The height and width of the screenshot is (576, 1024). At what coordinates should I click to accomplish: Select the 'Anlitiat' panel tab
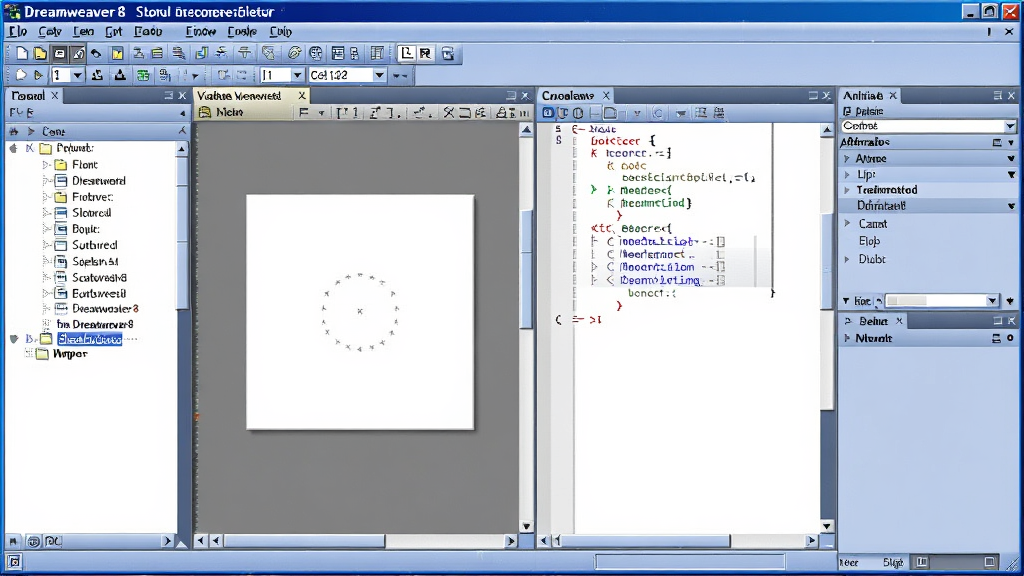863,95
